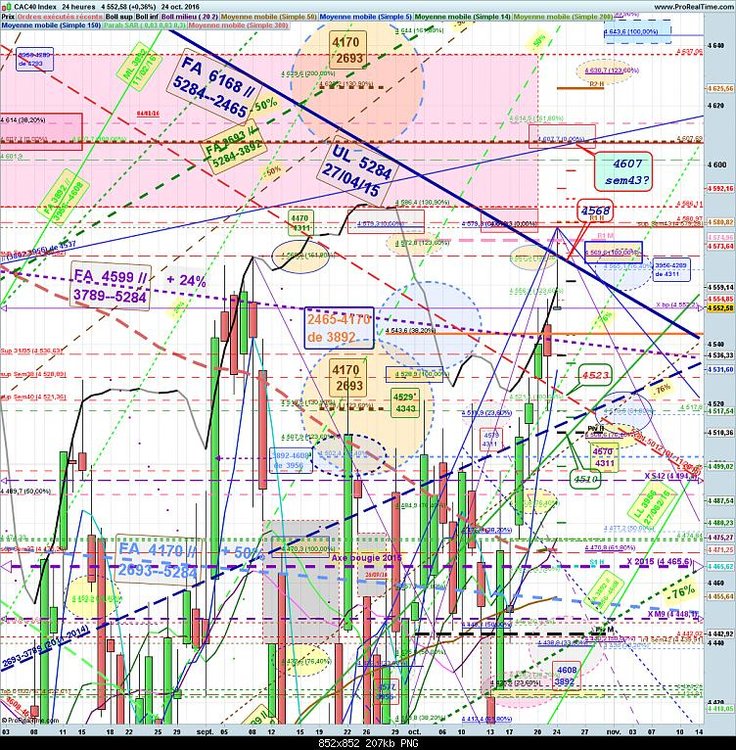The image size is (736, 750).
Task: Click the 4 499,02 price axis label
Action: click(720, 466)
